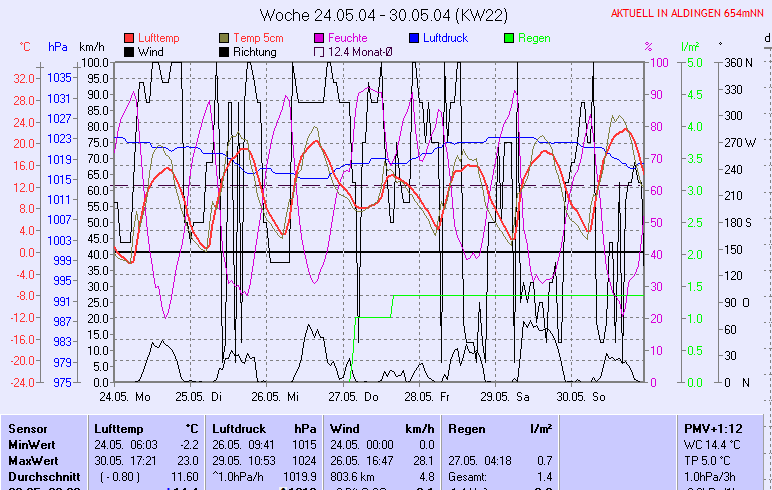Click the green Regen legend swatch
The width and height of the screenshot is (772, 490).
pyautogui.click(x=509, y=38)
